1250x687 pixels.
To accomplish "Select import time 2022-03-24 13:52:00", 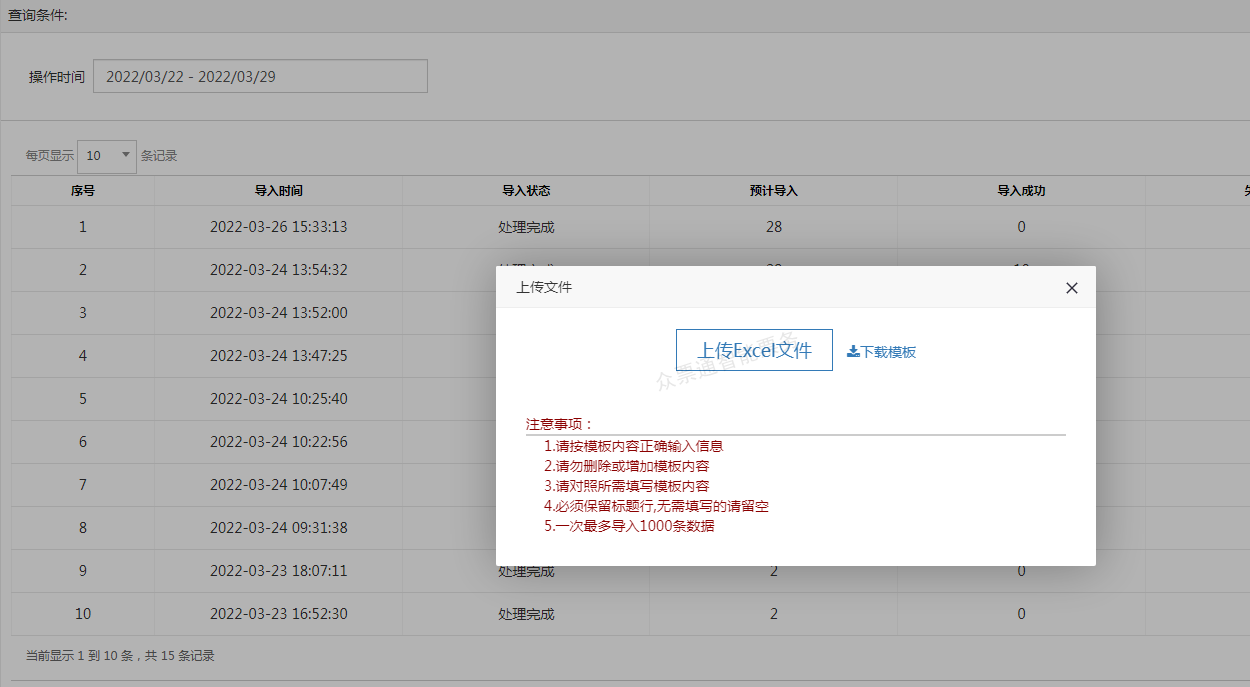I will tap(279, 313).
